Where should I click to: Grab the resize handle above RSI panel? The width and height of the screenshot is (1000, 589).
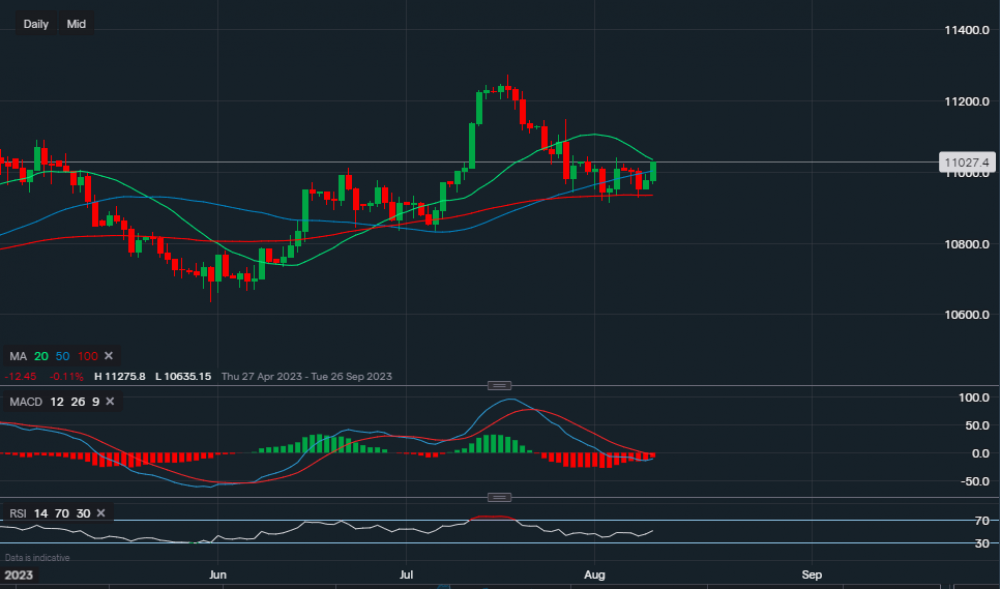499,497
